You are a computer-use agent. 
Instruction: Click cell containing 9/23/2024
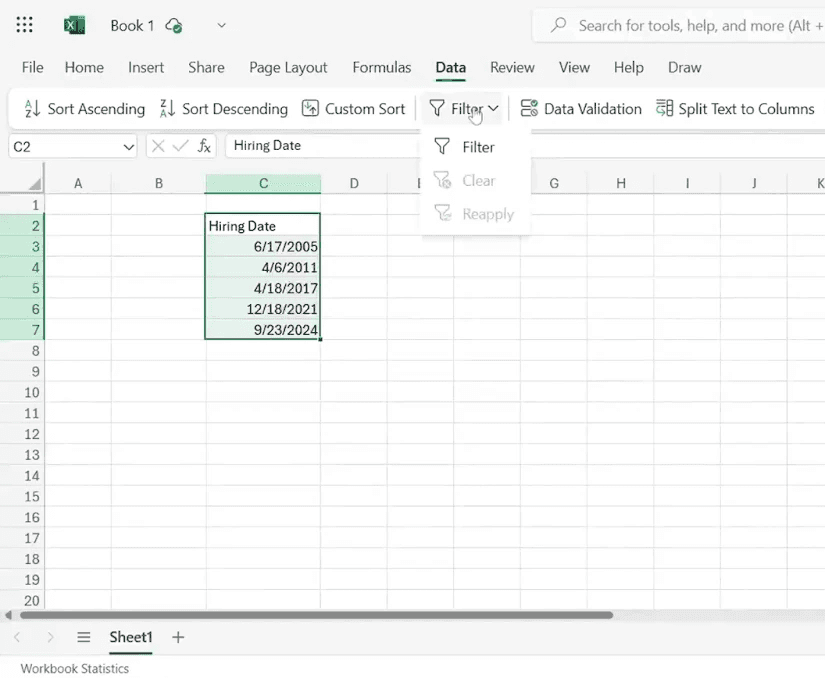263,329
